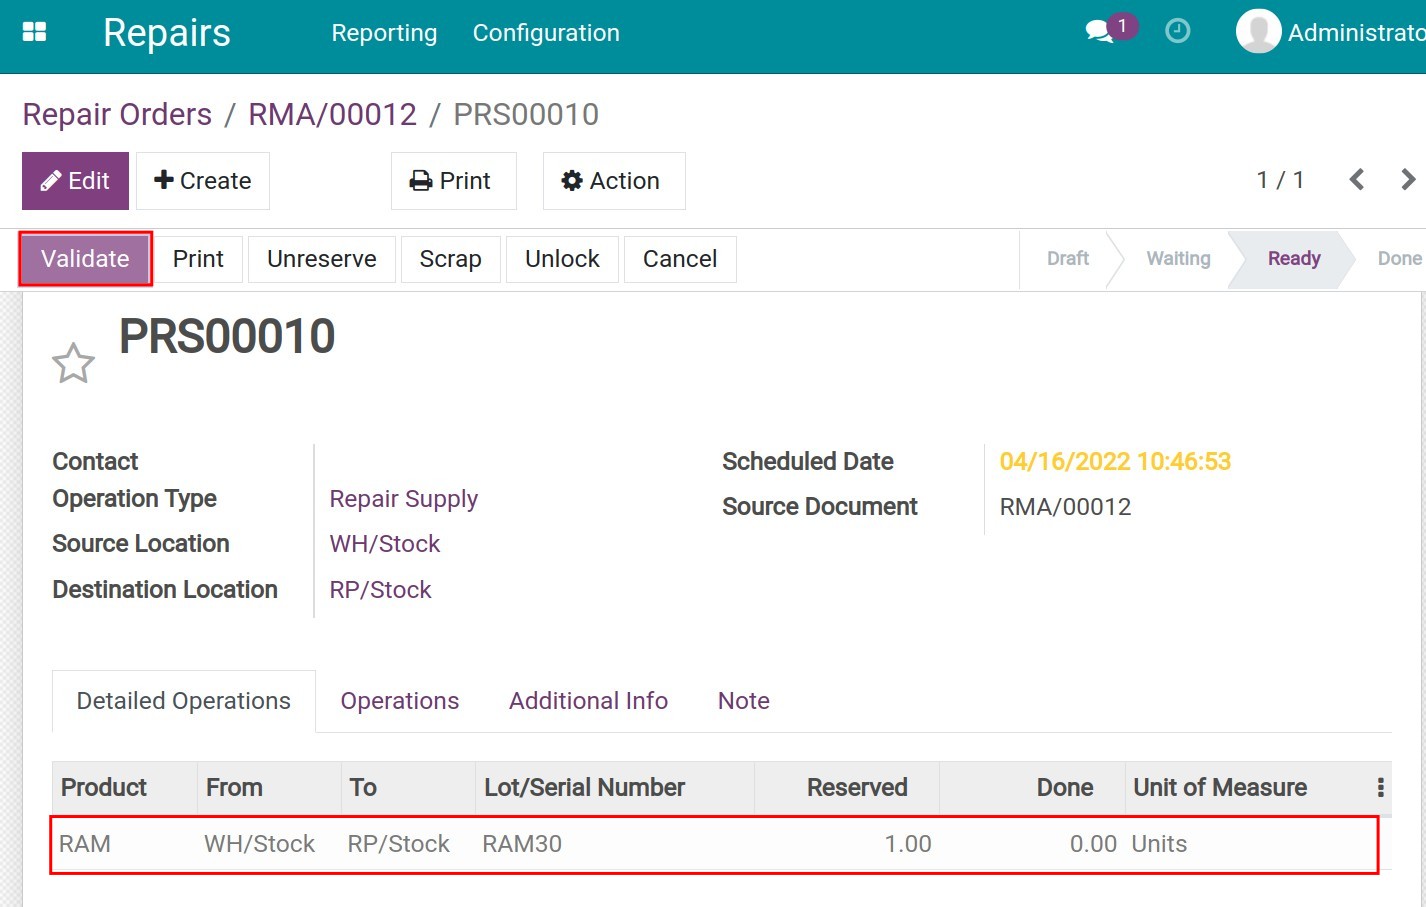Open the Configuration menu
Image resolution: width=1426 pixels, height=907 pixels.
(546, 33)
